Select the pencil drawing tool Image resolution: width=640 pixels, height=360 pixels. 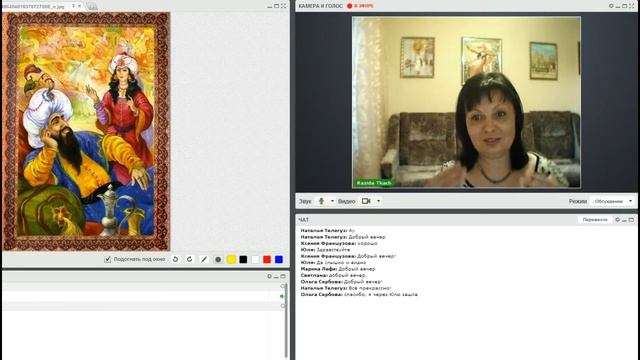[204, 259]
